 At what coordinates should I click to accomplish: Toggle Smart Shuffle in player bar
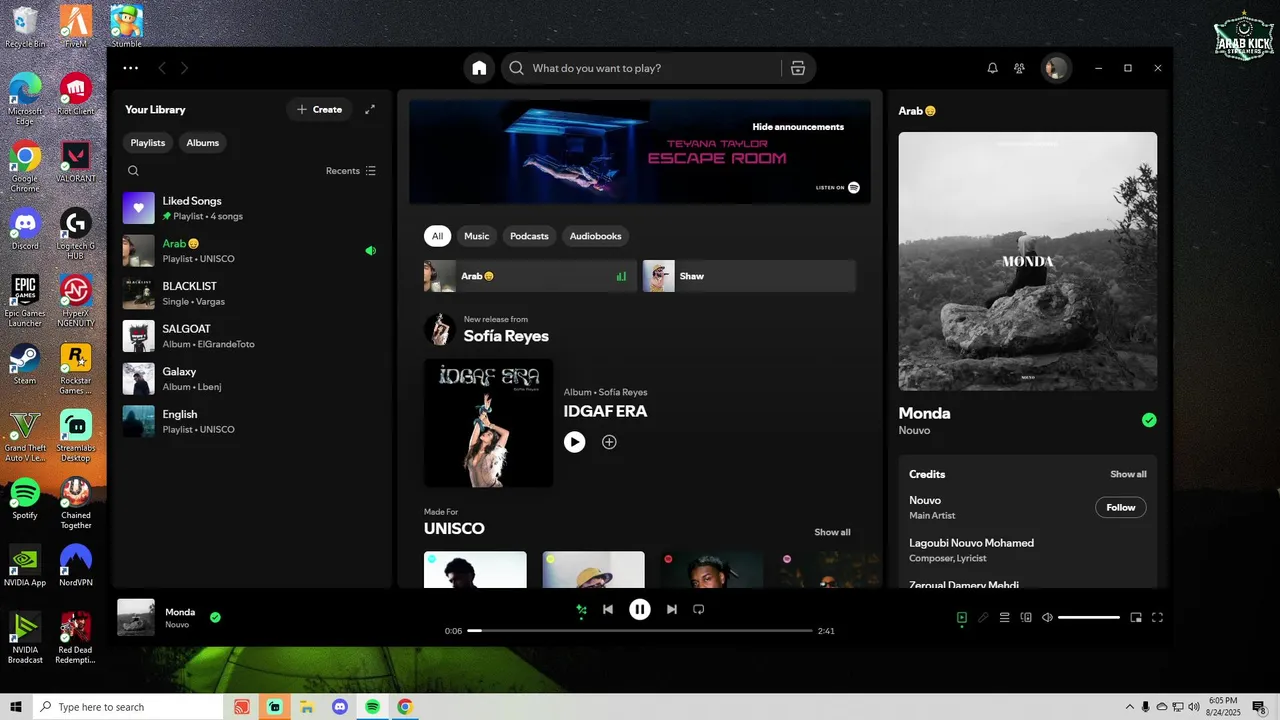point(581,609)
